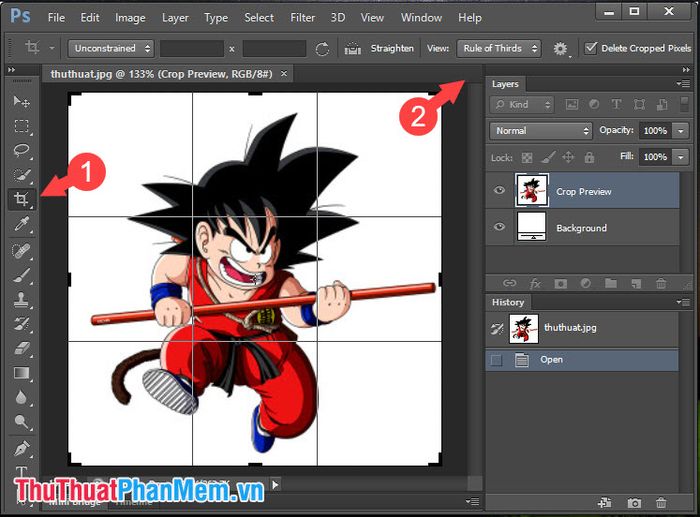This screenshot has height=517, width=700.
Task: Click the link layers icon
Action: (x=509, y=283)
